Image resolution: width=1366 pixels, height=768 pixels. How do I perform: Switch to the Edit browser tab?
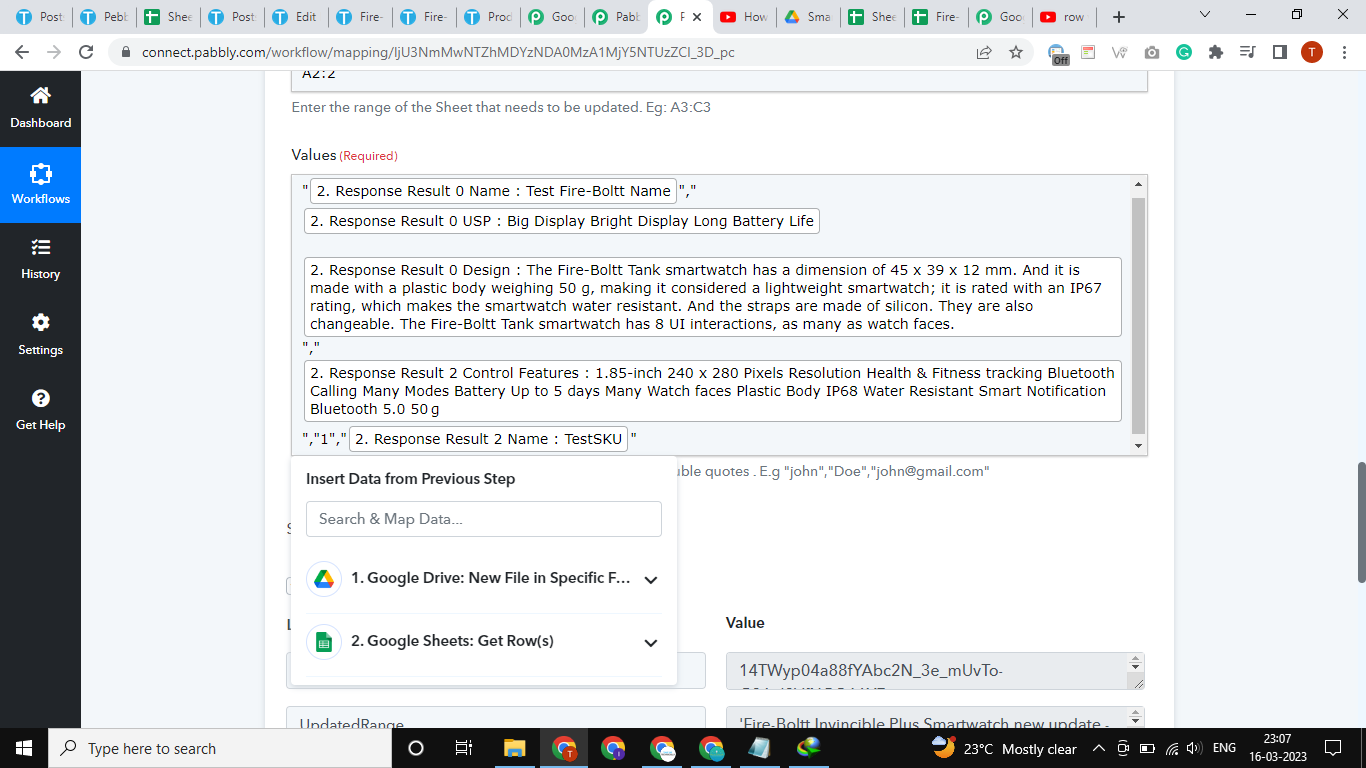pyautogui.click(x=295, y=17)
